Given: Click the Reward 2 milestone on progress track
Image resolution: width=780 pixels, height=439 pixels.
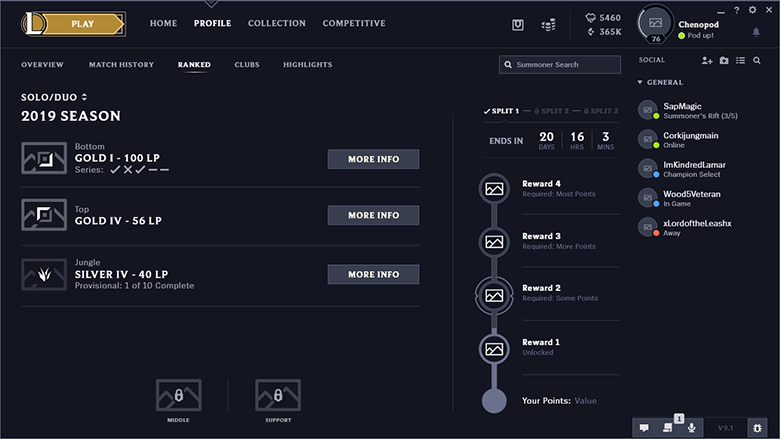Looking at the screenshot, I should click(x=493, y=295).
